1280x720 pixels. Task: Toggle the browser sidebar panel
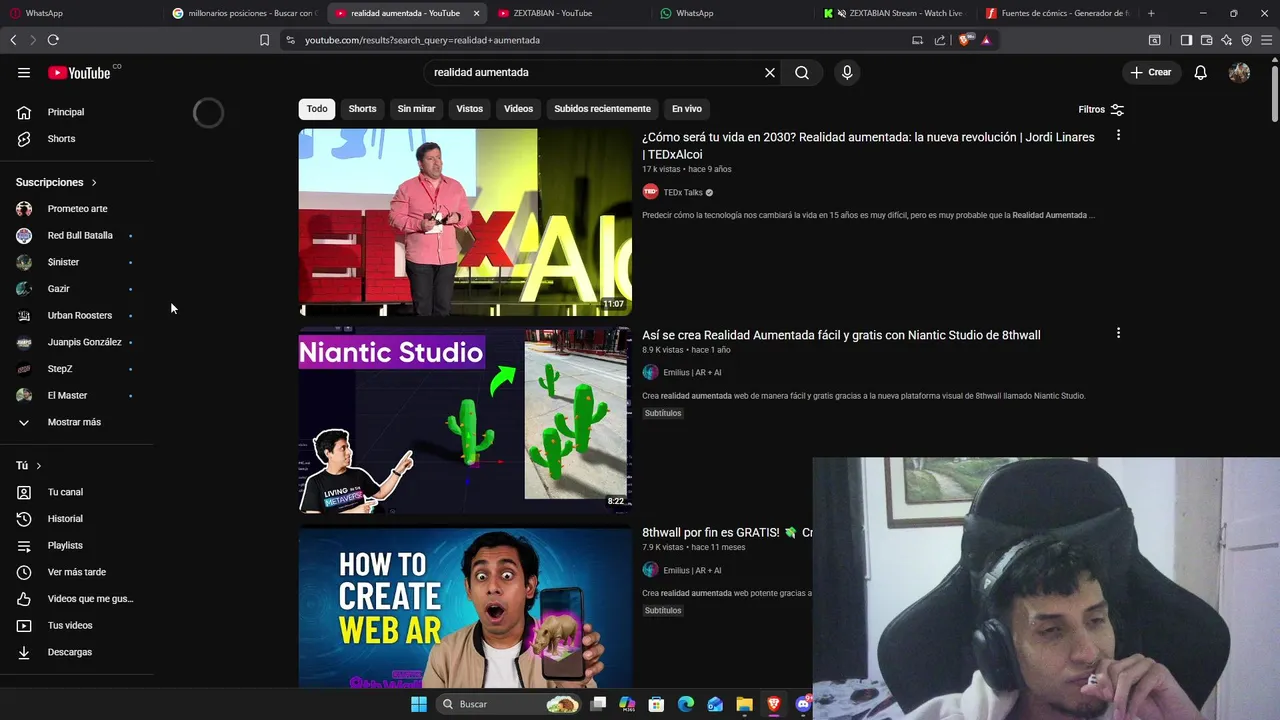coord(1186,40)
